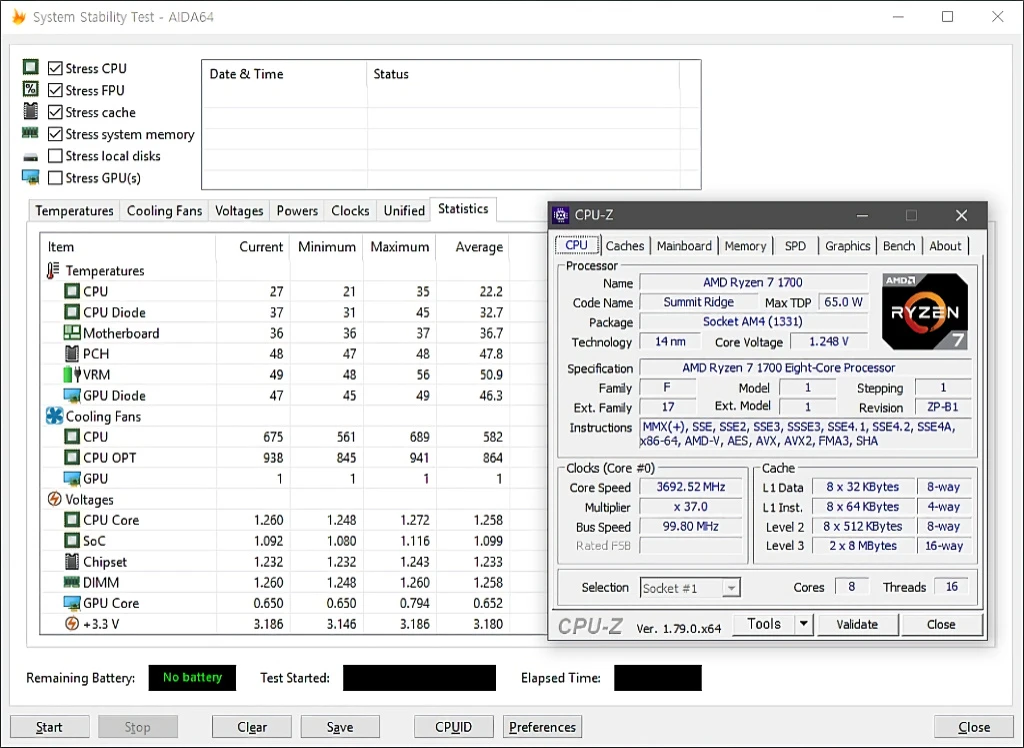Click the Stress CPU chip icon
The width and height of the screenshot is (1024, 748).
tap(30, 67)
